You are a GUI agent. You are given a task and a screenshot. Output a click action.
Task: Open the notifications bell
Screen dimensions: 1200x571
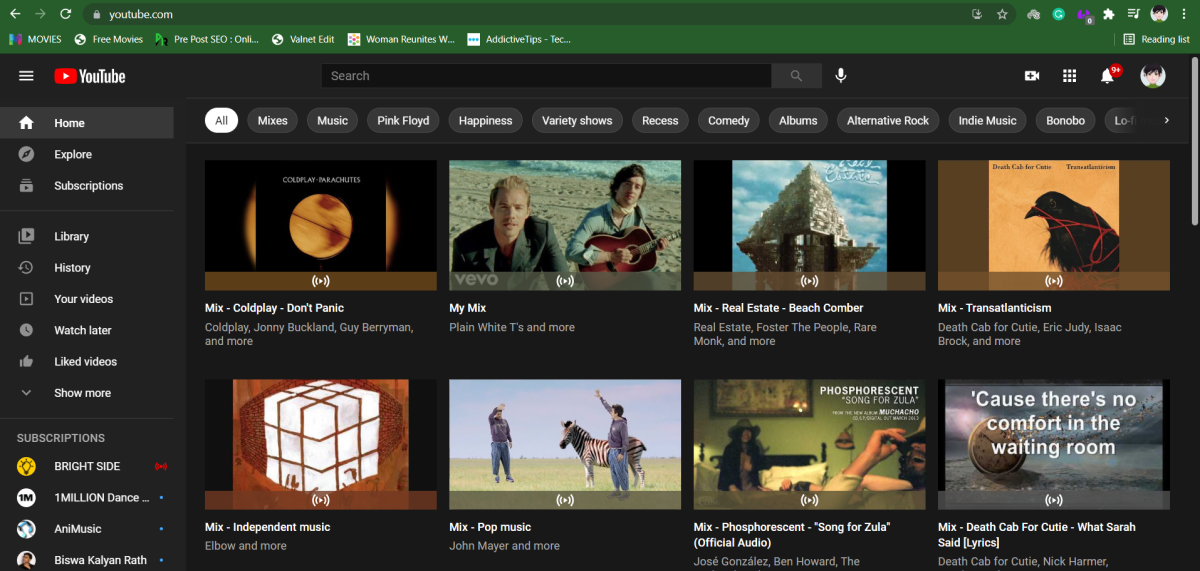(1107, 76)
